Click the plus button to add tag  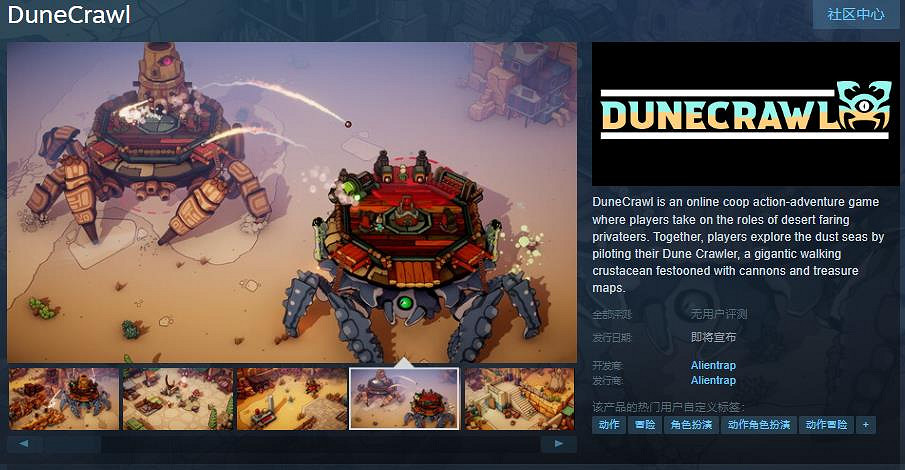point(866,425)
